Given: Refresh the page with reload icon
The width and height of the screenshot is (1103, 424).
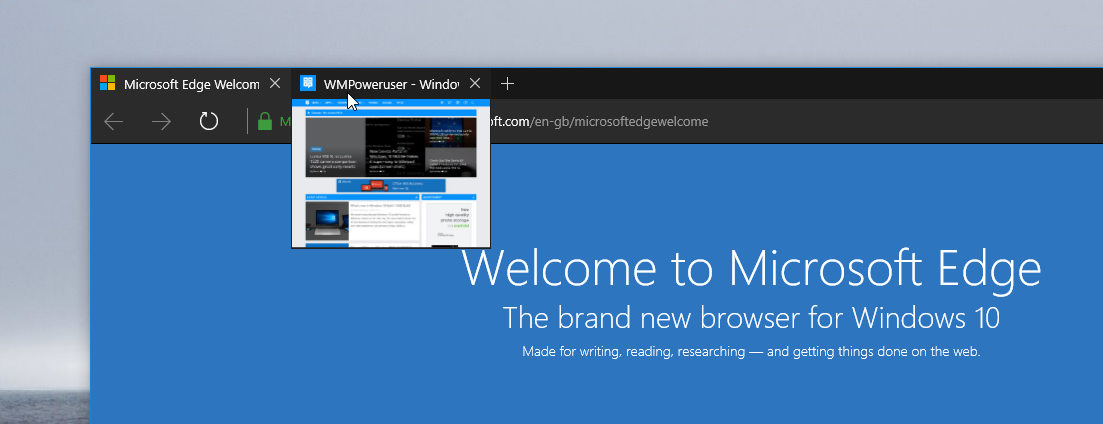Looking at the screenshot, I should click(x=209, y=121).
